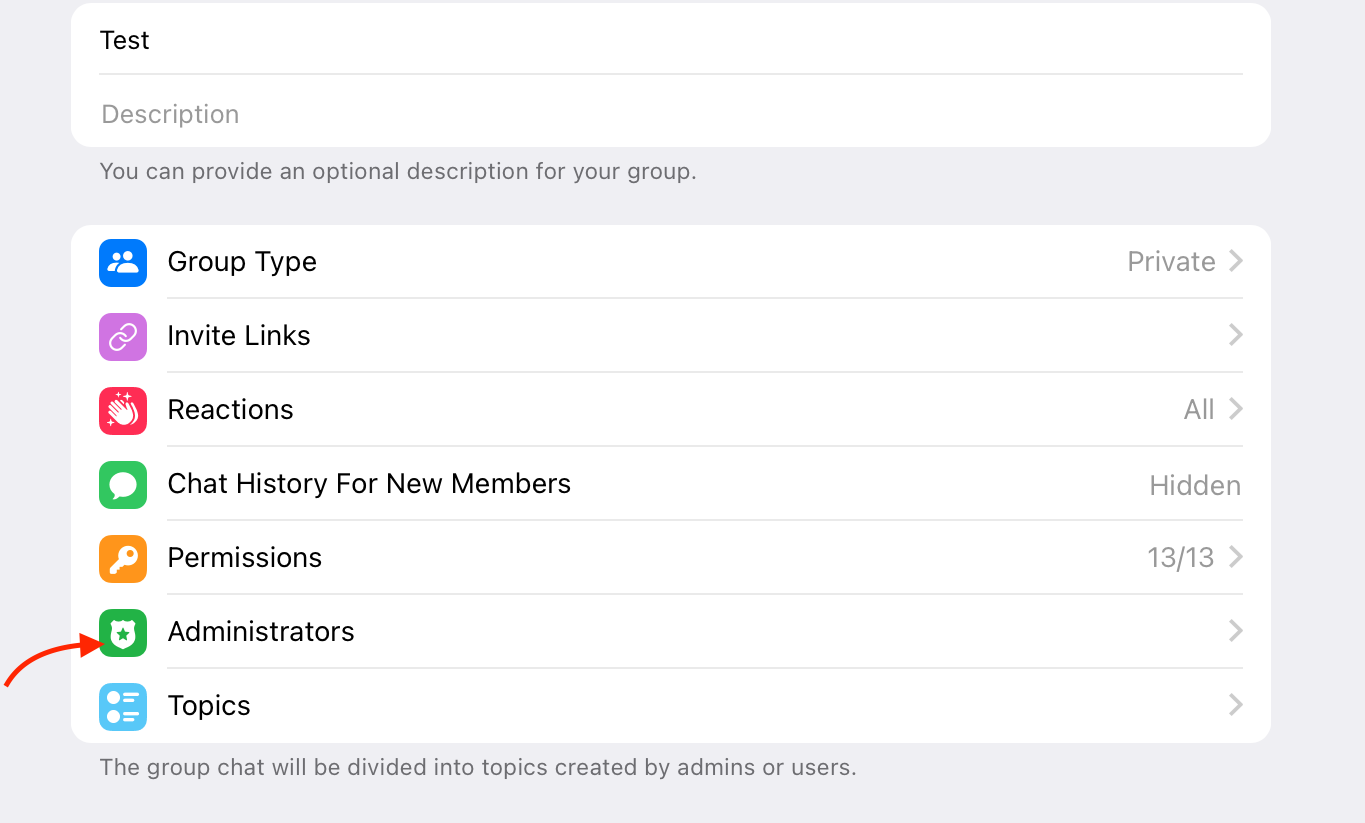Click the purple Invite Links chain icon
Viewport: 1365px width, 823px height.
click(x=123, y=336)
